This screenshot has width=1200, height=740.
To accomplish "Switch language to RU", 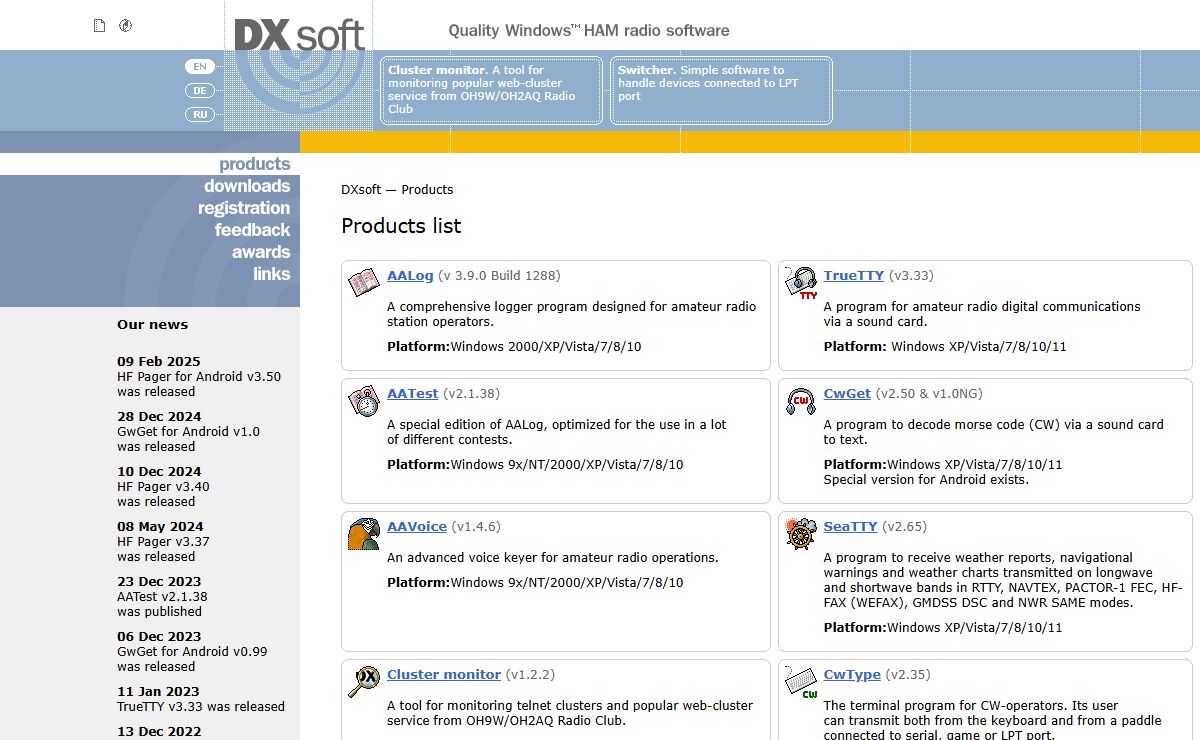I will coord(200,114).
